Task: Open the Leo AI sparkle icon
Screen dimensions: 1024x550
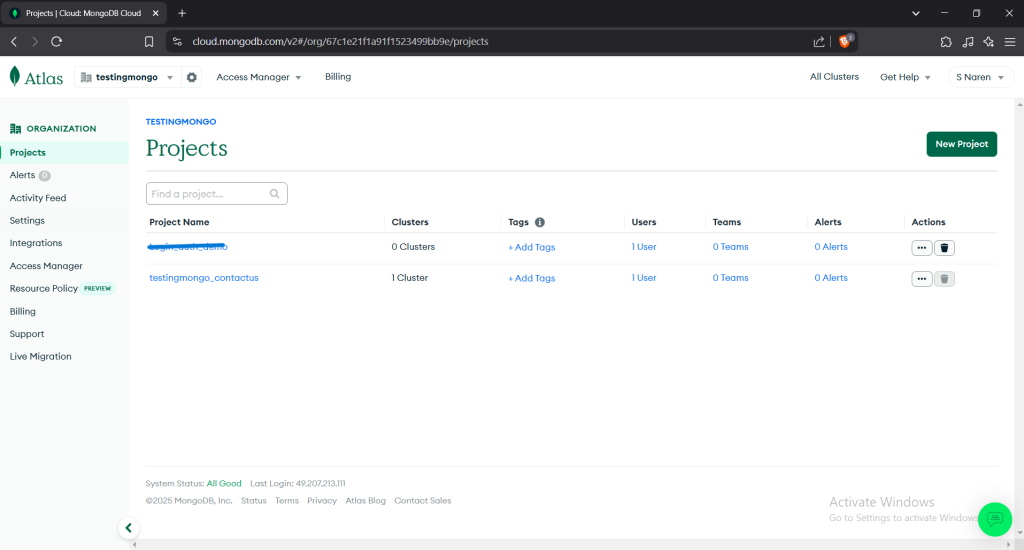Action: [x=989, y=42]
